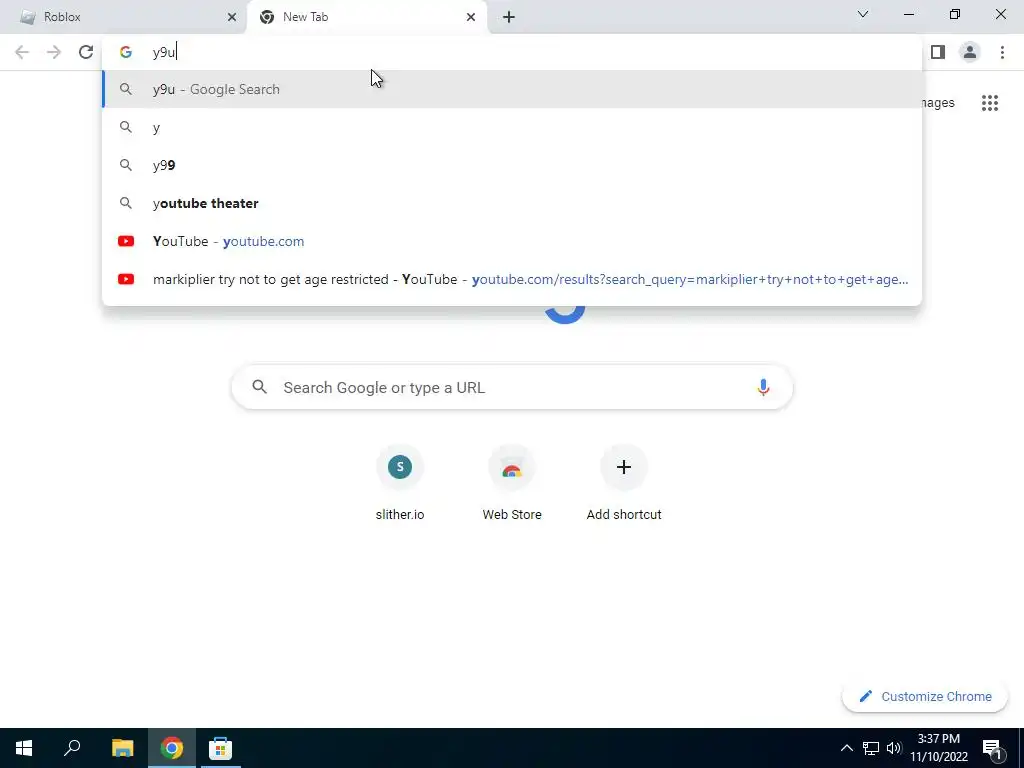Open the volume tray icon

(x=894, y=748)
